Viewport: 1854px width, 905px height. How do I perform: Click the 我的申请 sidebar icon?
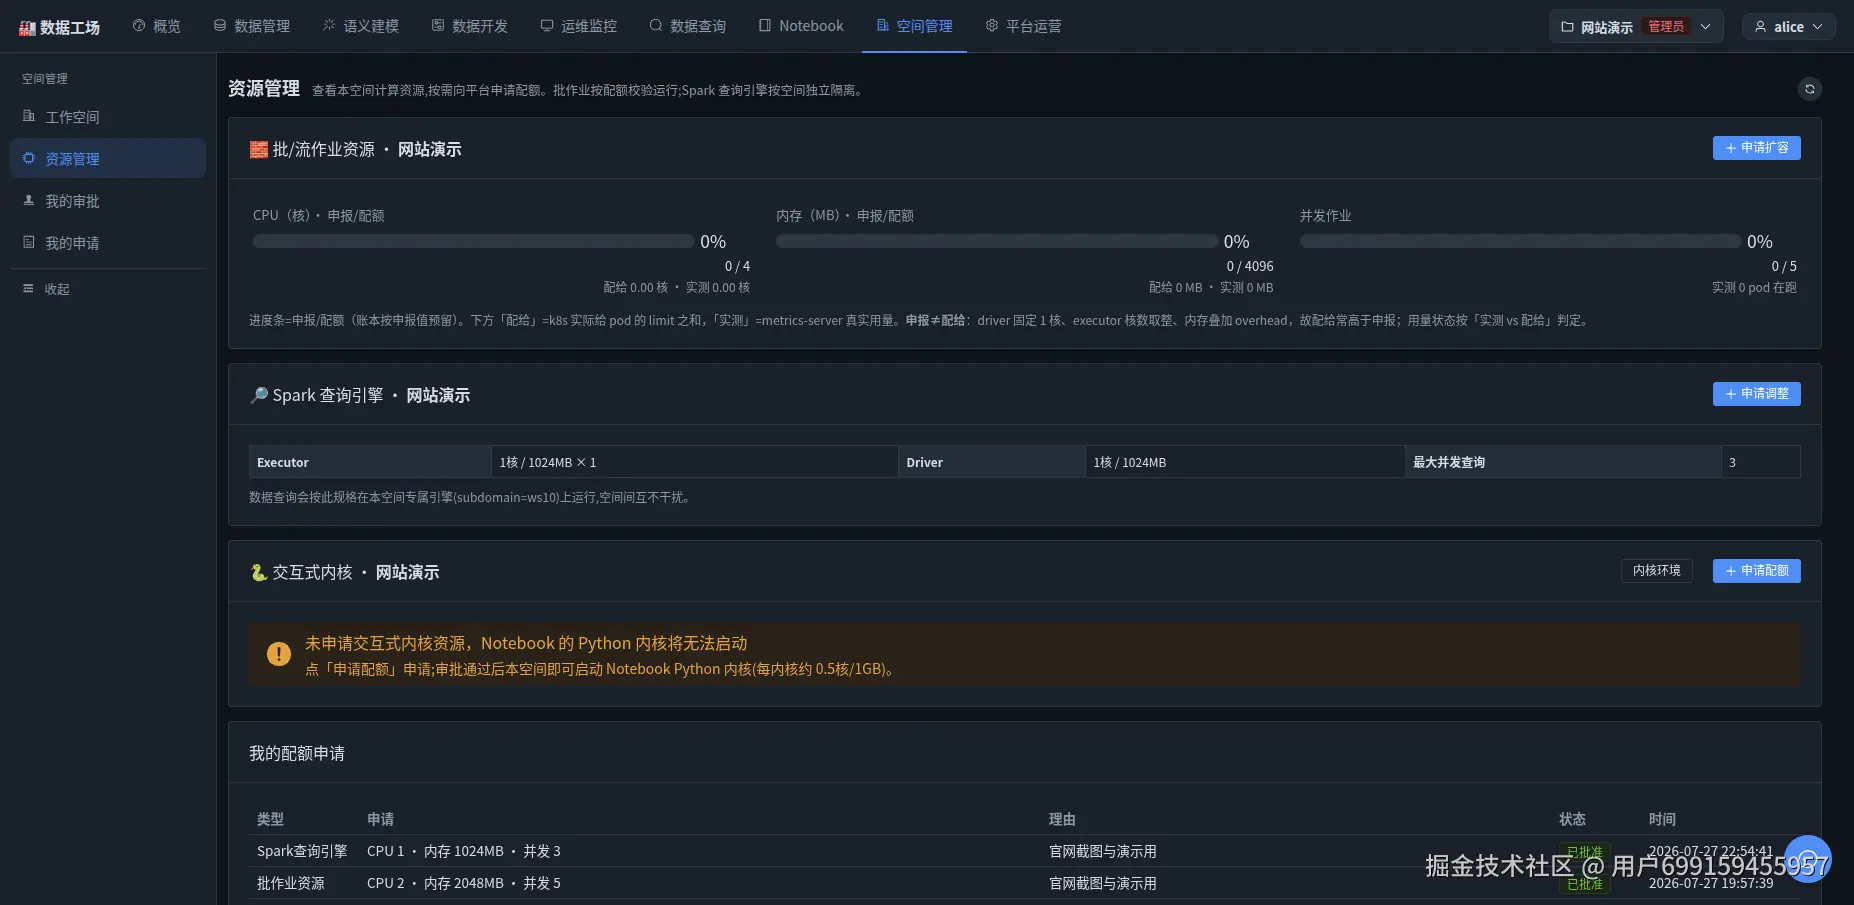coord(29,242)
